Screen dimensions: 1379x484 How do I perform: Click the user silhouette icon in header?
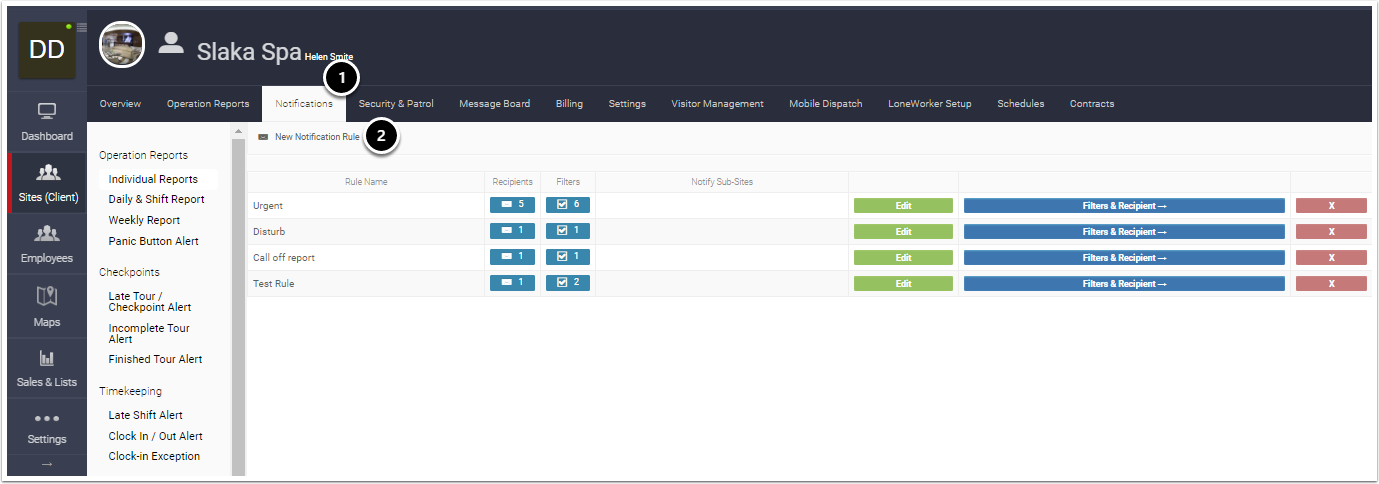[172, 42]
